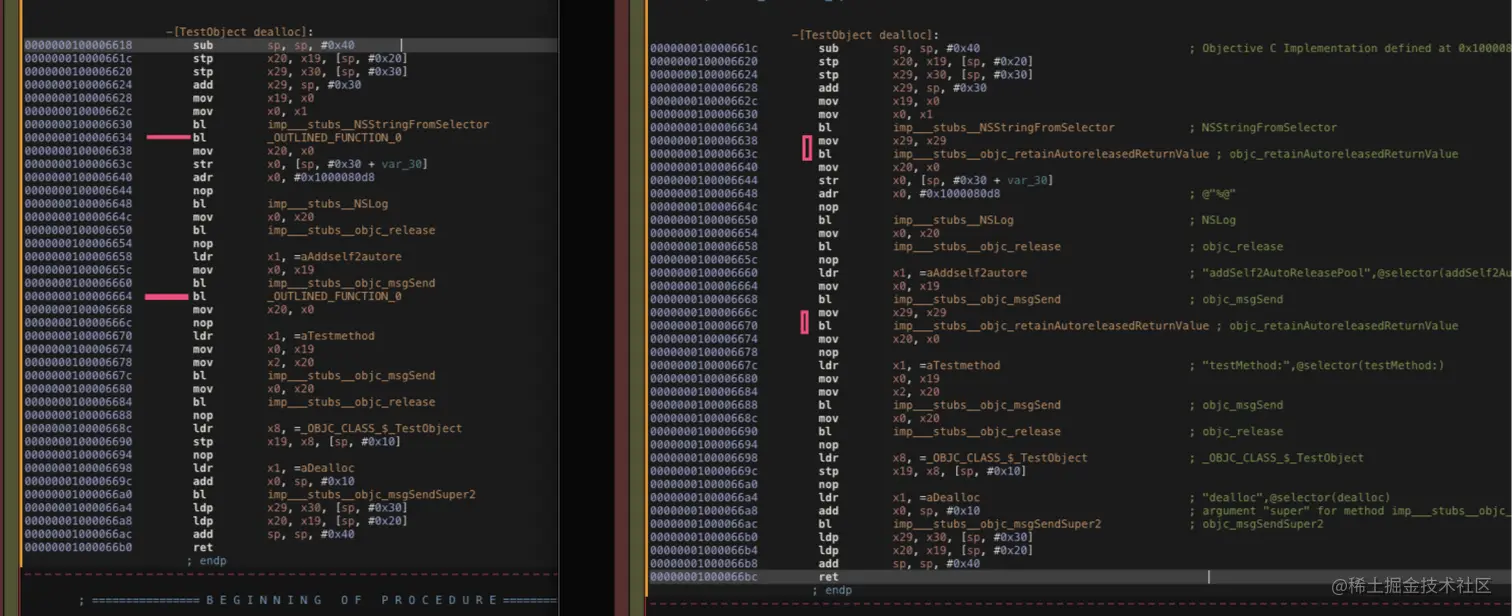
Task: Click imp___stubs__objc_msgSendSuper2 in the left pane
Action: click(371, 494)
